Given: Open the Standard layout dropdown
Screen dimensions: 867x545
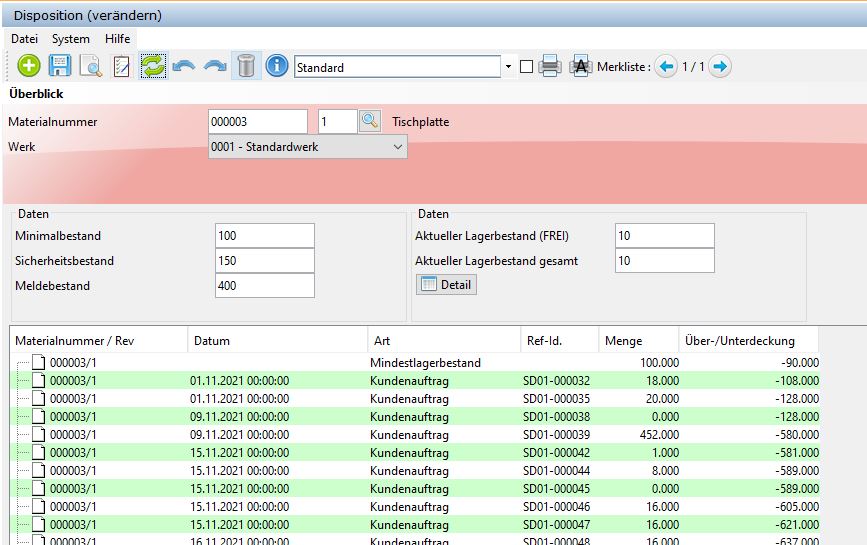Looking at the screenshot, I should click(508, 68).
